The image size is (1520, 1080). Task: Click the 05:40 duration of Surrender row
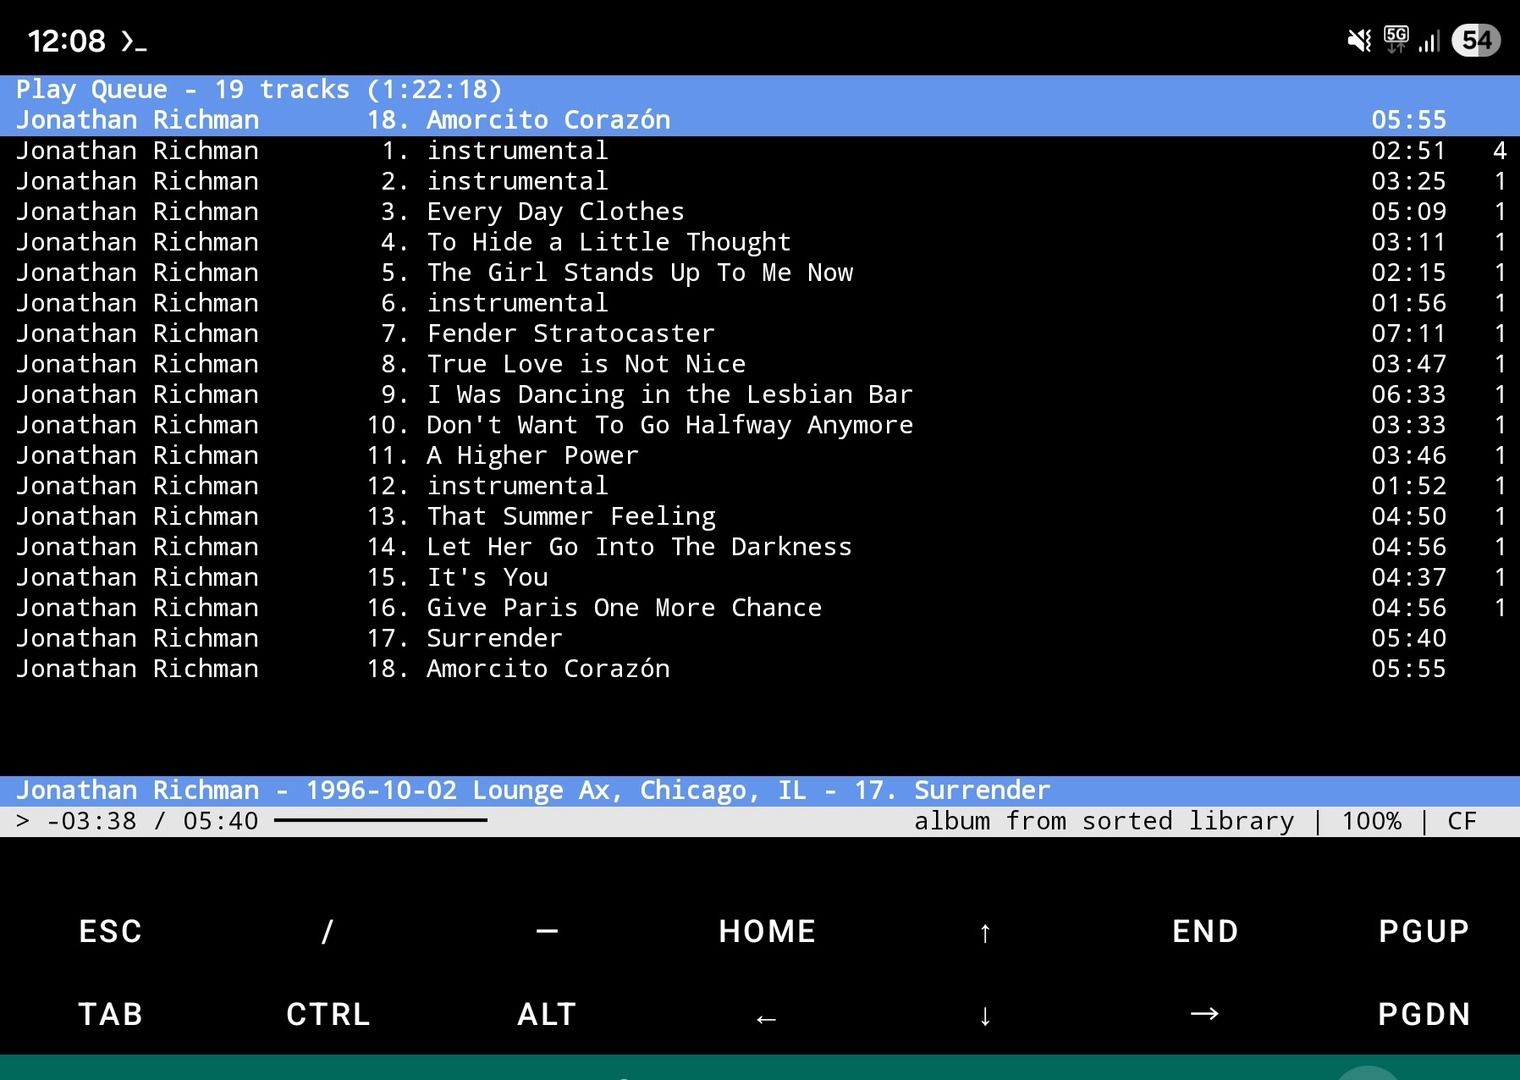pyautogui.click(x=1408, y=639)
